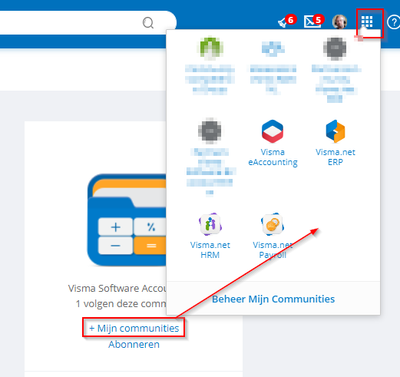Screen dimensions: 400x377
Task: Click the help question mark icon
Action: 394,22
